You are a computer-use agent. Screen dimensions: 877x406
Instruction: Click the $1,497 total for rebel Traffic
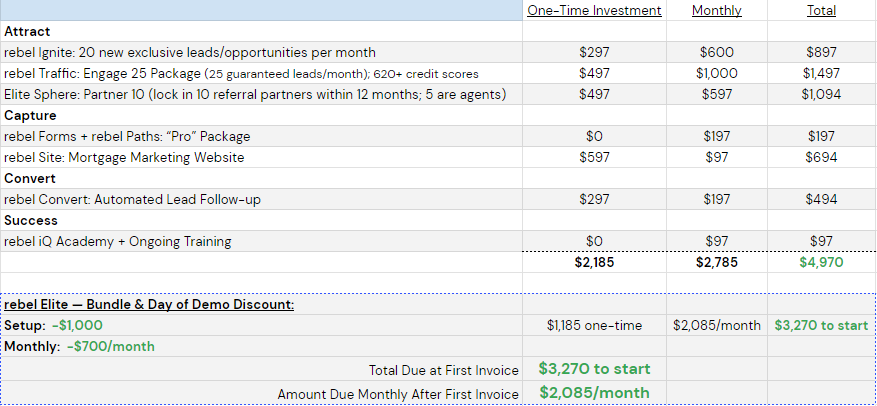(x=821, y=73)
